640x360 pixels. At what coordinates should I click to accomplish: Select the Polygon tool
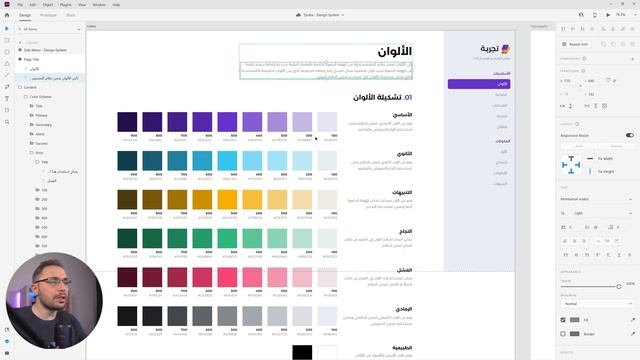[x=7, y=64]
